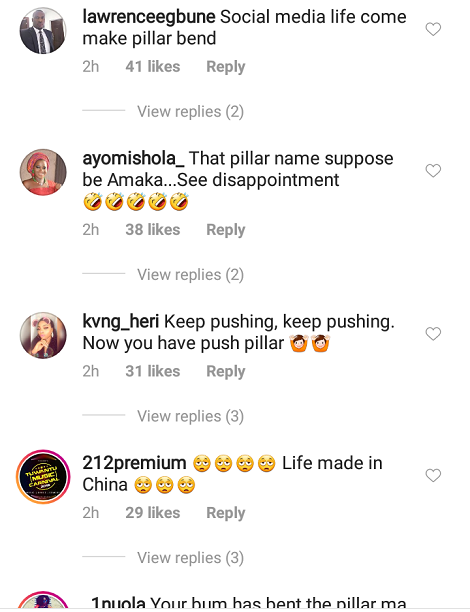Reply to ayomishola_'s Amaka comment
Viewport: 470px width, 612px height.
pyautogui.click(x=226, y=230)
